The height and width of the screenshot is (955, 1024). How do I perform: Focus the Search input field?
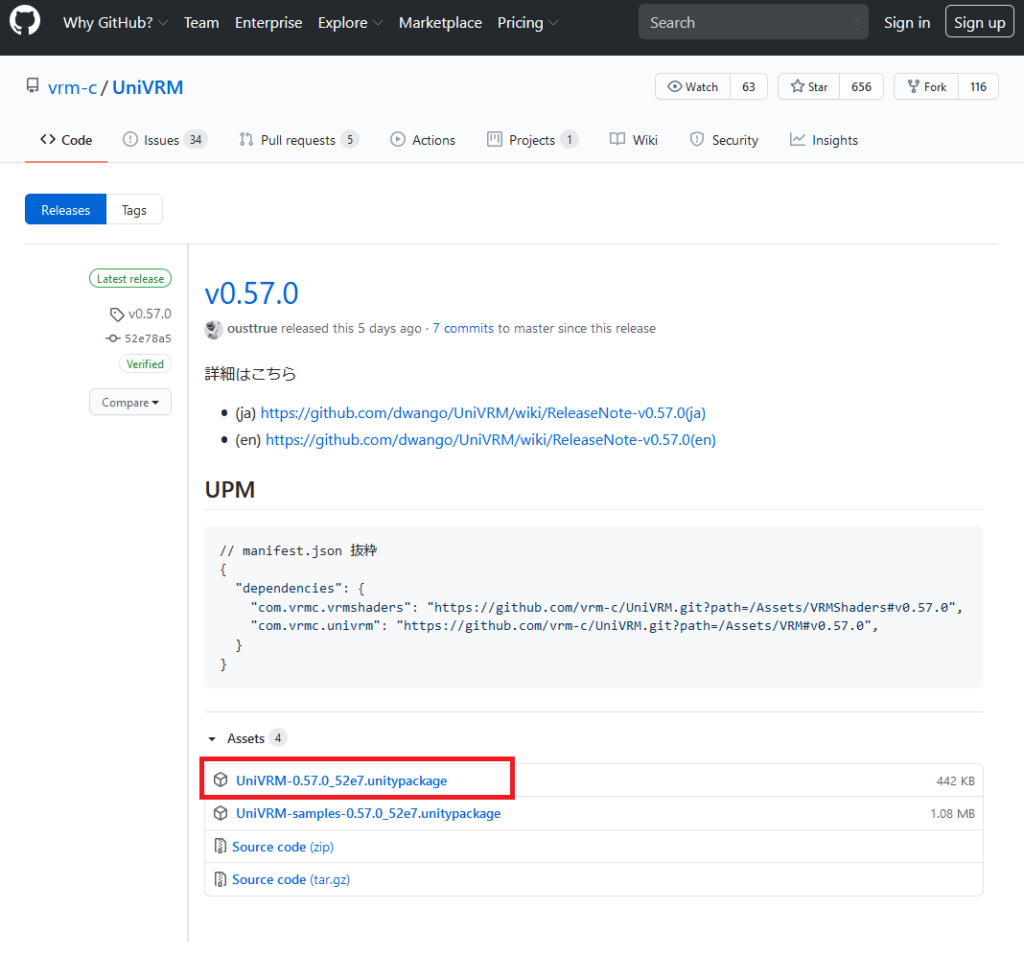click(753, 23)
